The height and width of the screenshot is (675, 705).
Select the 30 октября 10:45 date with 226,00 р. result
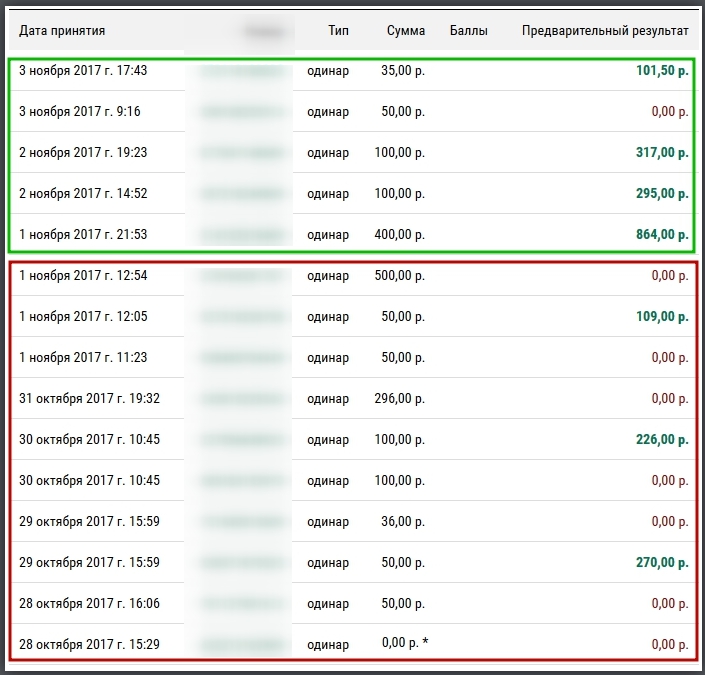tap(89, 439)
